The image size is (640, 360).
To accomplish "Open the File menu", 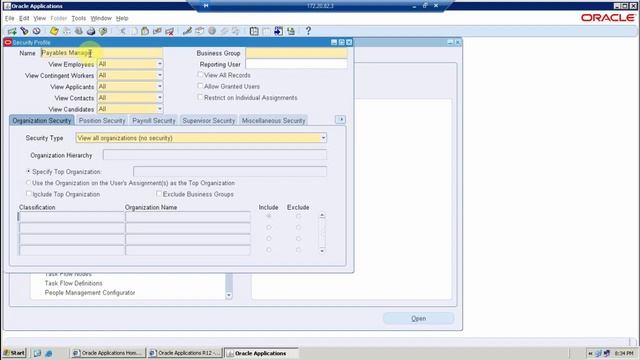I will (x=9, y=18).
